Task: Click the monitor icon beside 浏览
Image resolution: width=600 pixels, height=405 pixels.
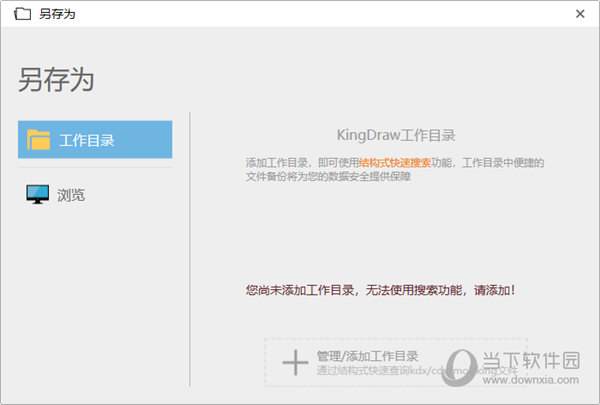Action: pos(38,194)
